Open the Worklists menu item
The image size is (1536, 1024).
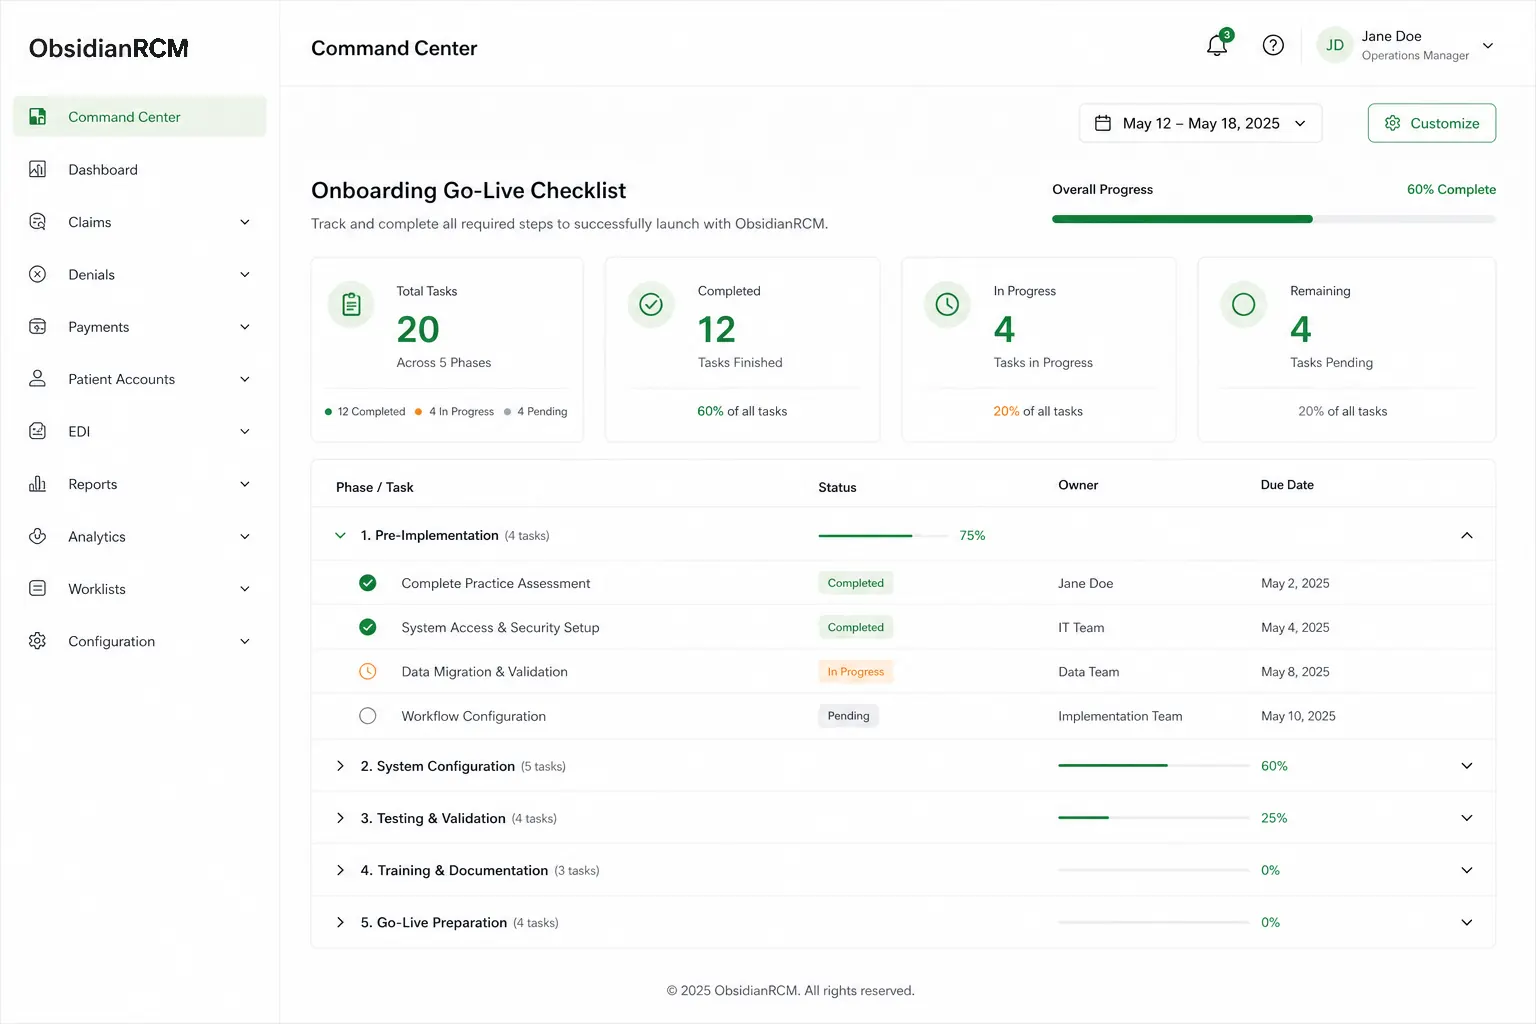click(140, 589)
